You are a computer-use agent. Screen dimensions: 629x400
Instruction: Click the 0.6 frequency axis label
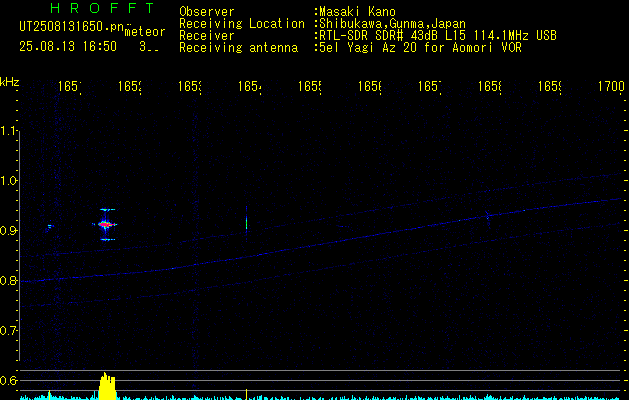tap(9, 380)
